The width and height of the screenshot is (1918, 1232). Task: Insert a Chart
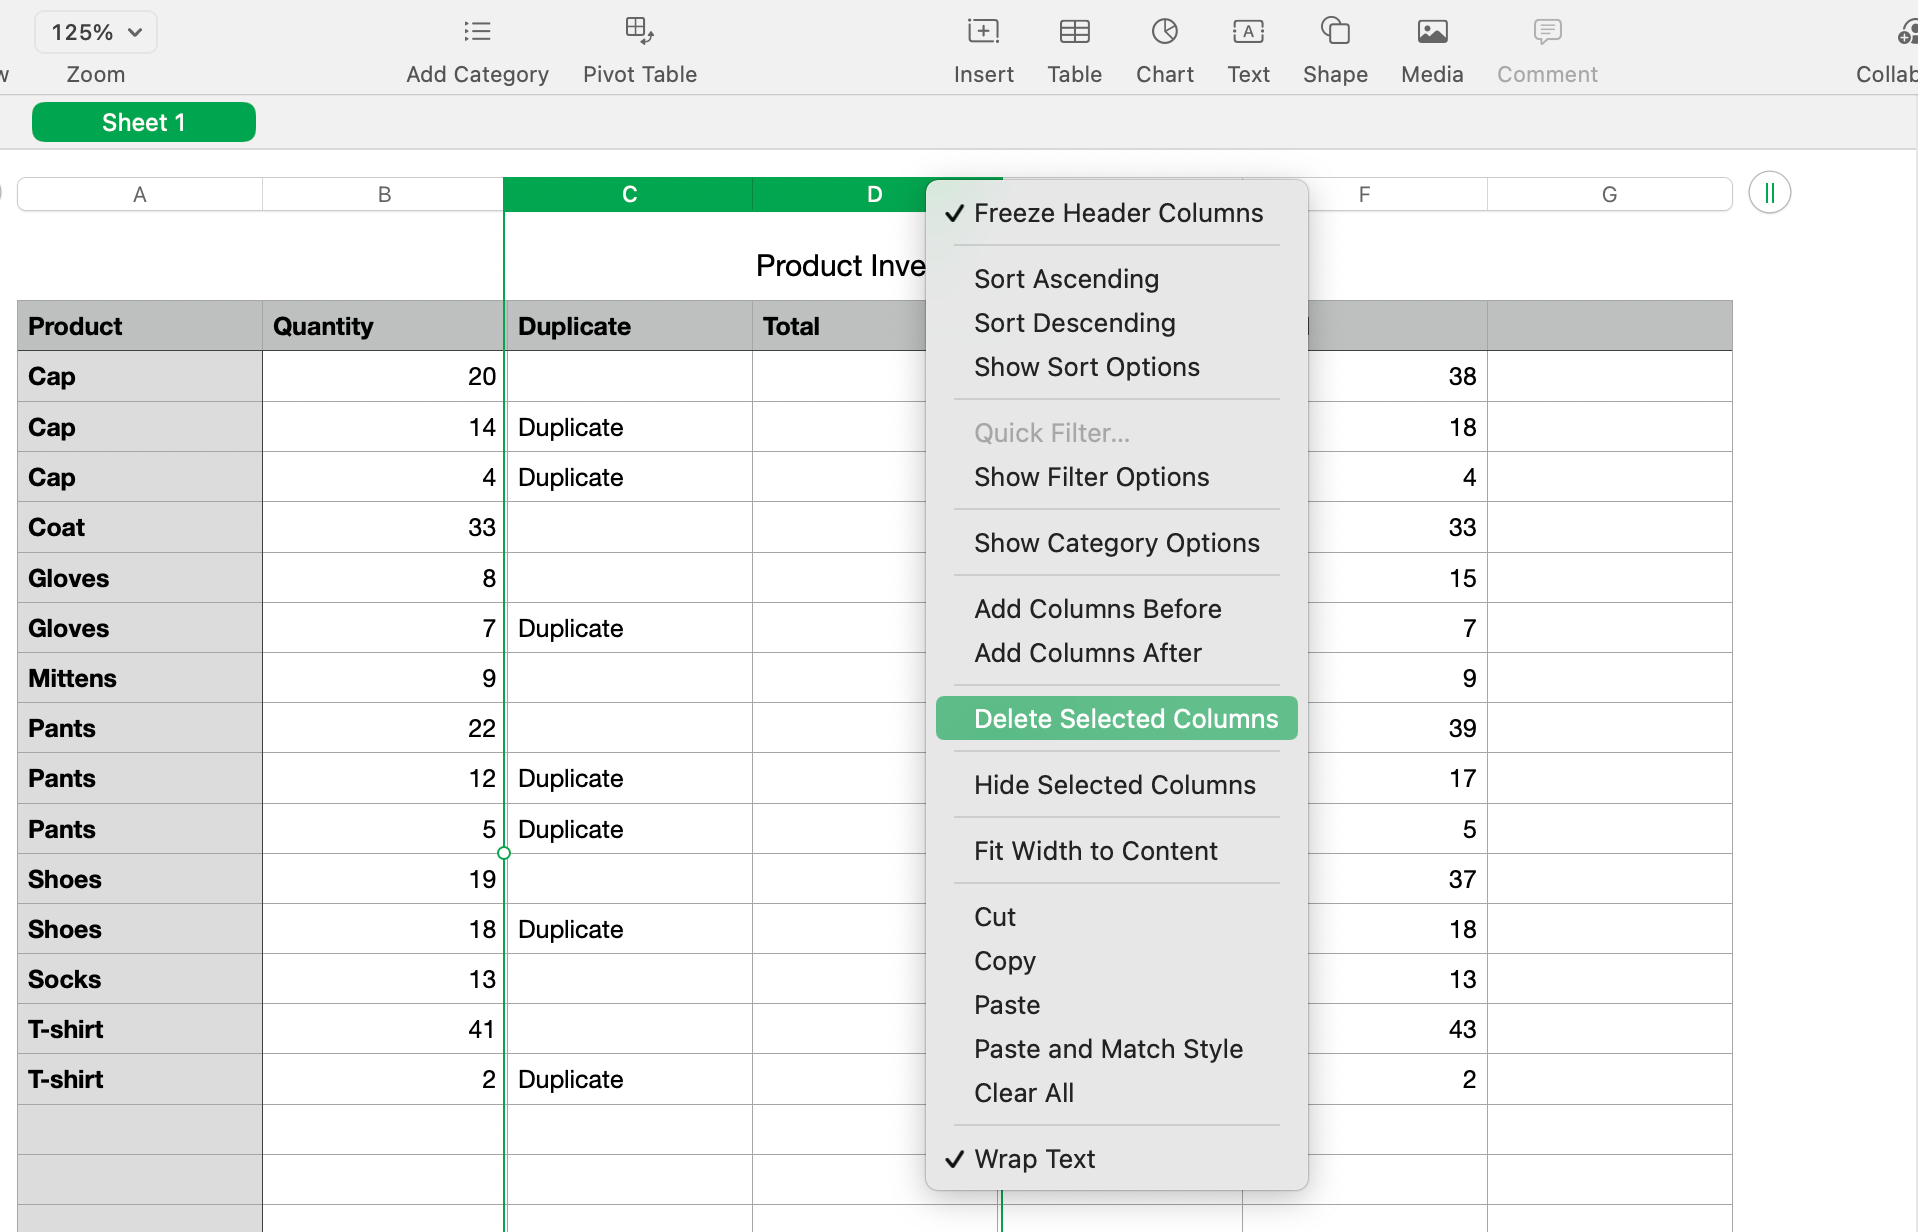[1163, 47]
